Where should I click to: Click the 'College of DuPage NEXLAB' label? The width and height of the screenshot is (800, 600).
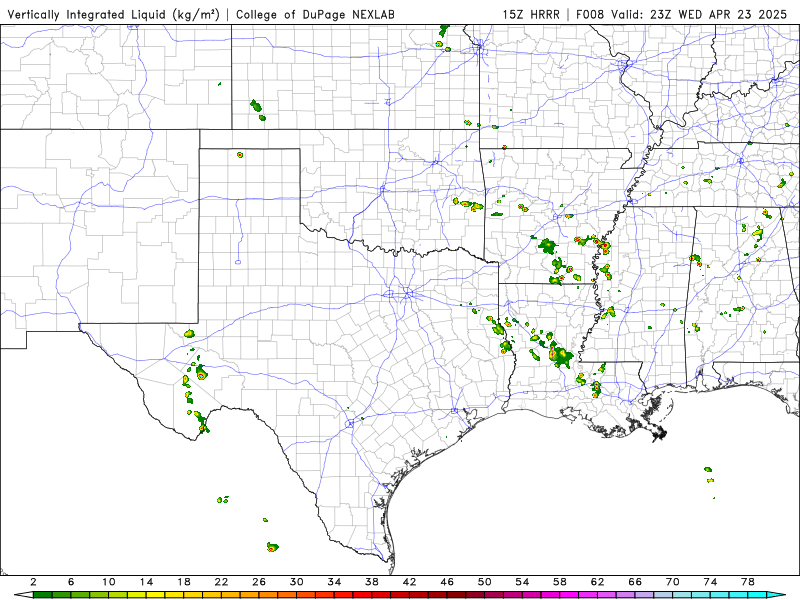[x=315, y=14]
